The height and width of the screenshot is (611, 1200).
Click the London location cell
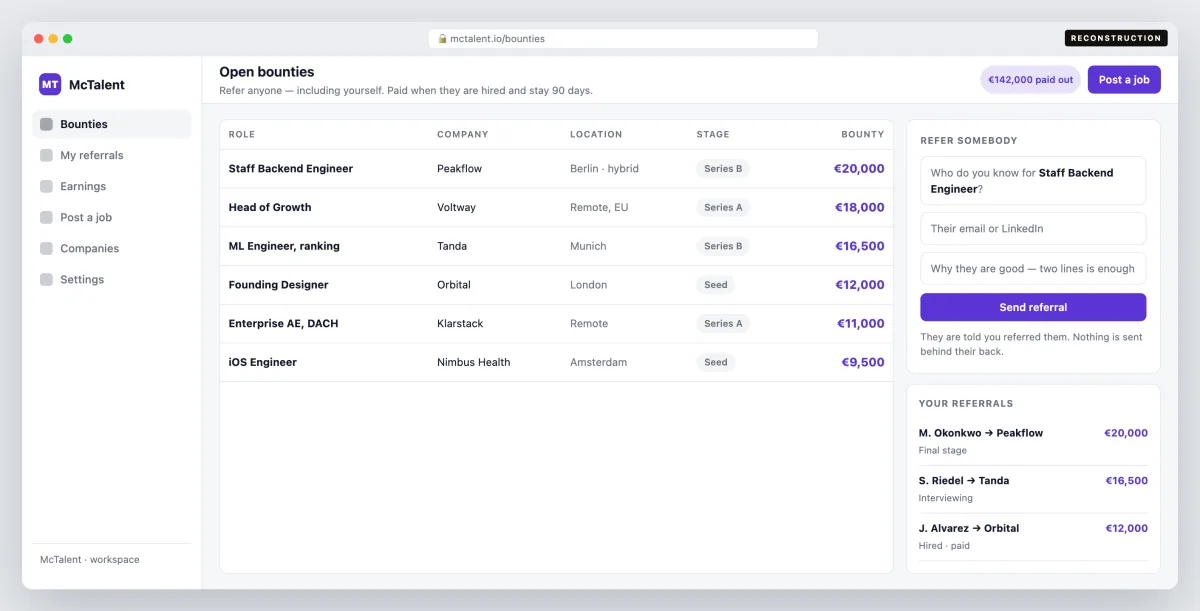(x=589, y=285)
